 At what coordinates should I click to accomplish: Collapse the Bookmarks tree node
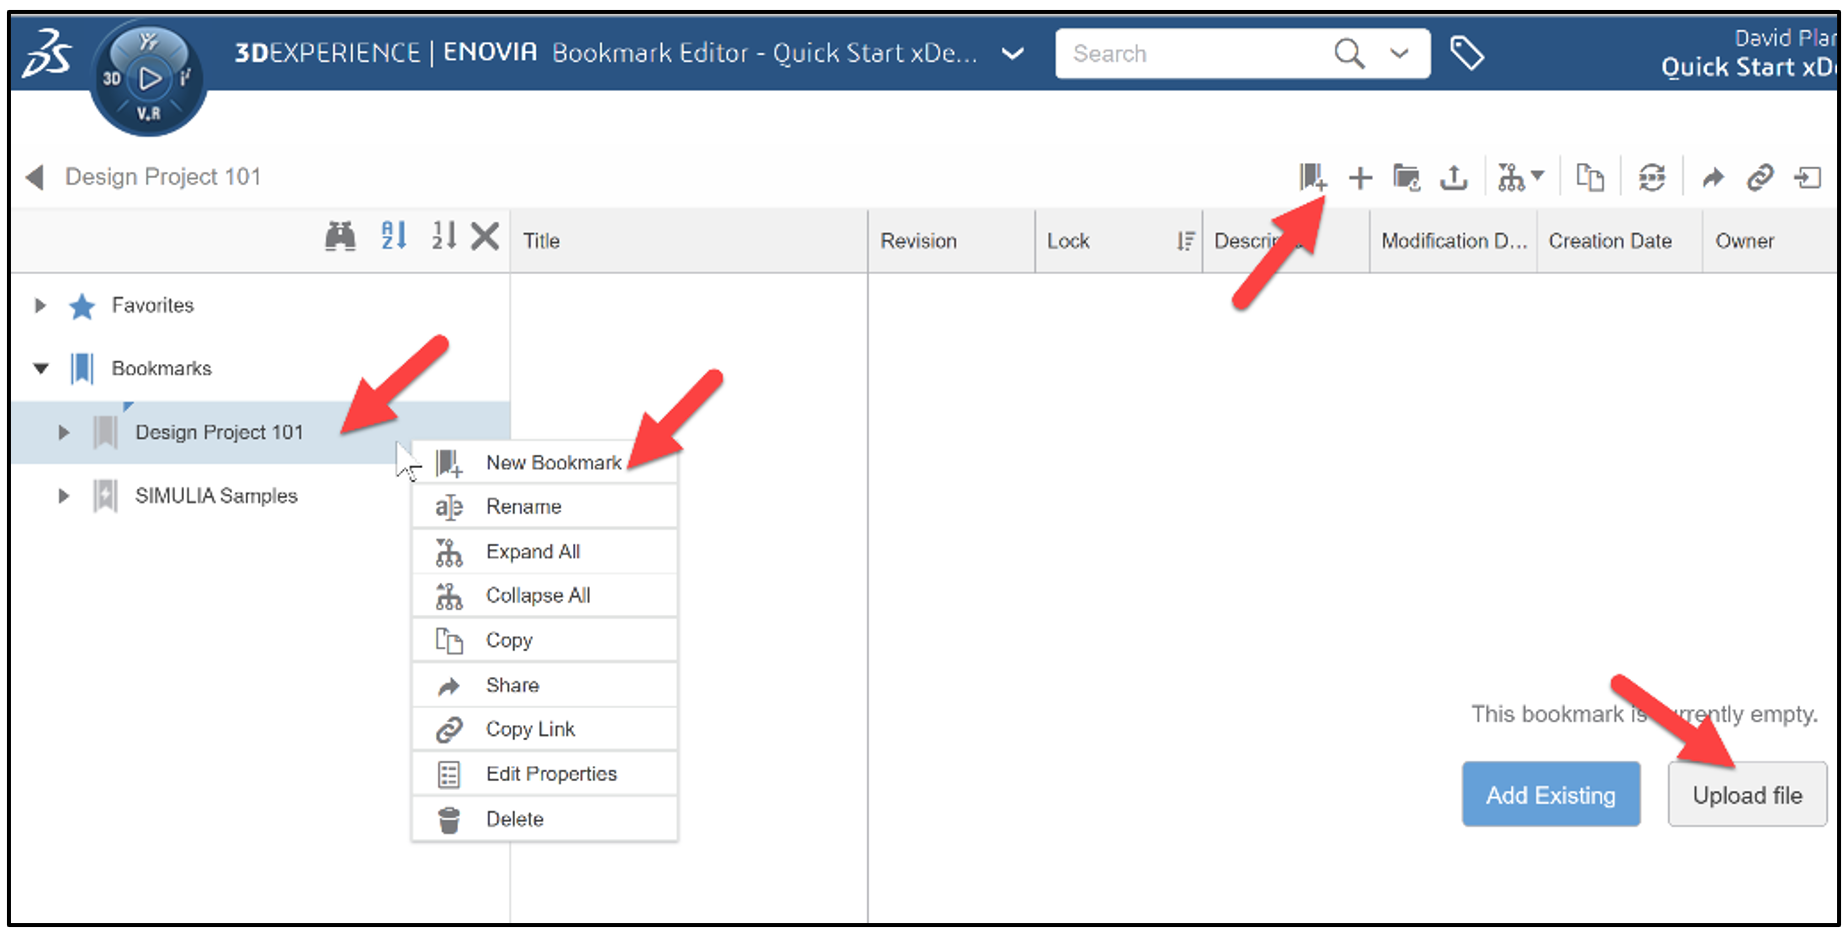(40, 368)
